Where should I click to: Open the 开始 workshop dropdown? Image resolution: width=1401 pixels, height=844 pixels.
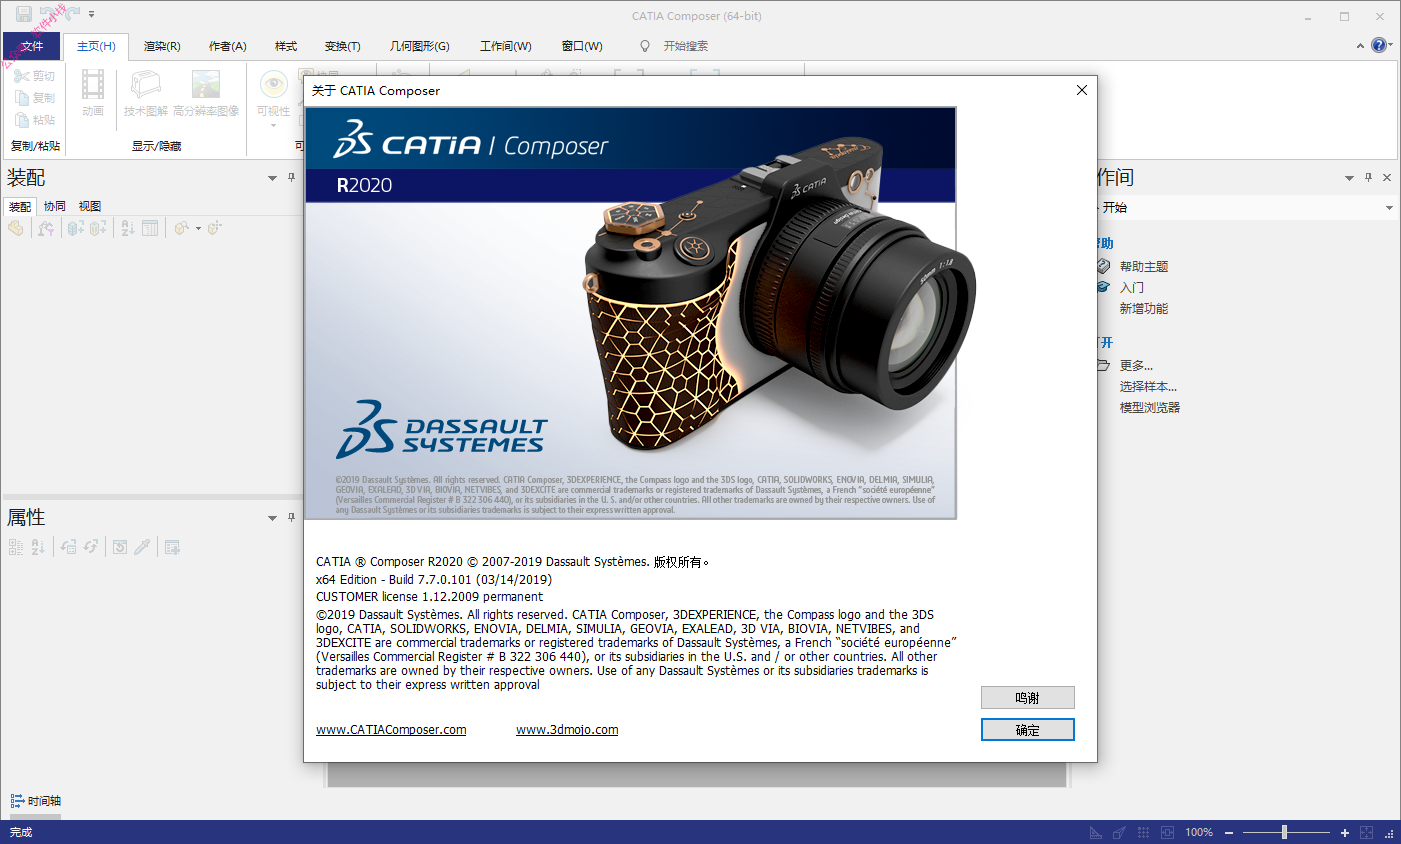[x=1389, y=208]
